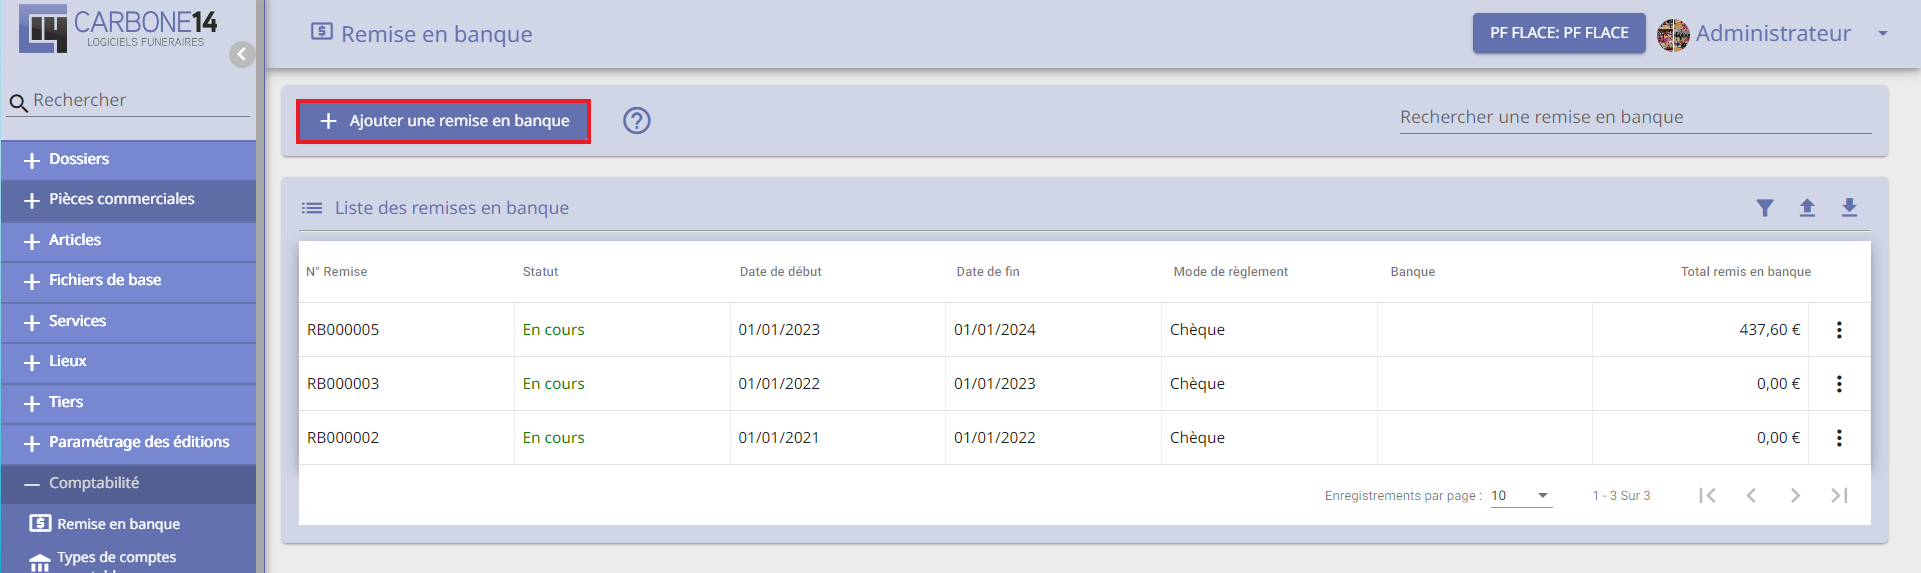Open three-dot menu for RB000002
1921x573 pixels.
tap(1839, 438)
